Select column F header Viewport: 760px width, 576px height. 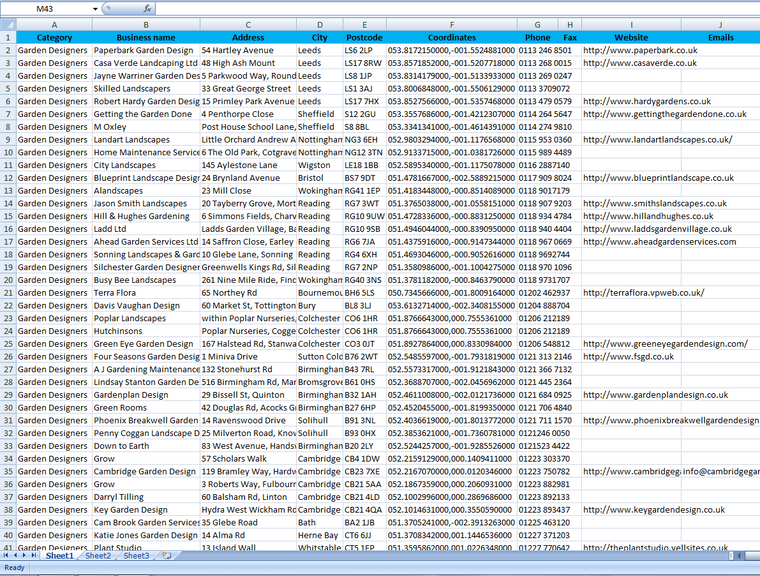(x=452, y=25)
